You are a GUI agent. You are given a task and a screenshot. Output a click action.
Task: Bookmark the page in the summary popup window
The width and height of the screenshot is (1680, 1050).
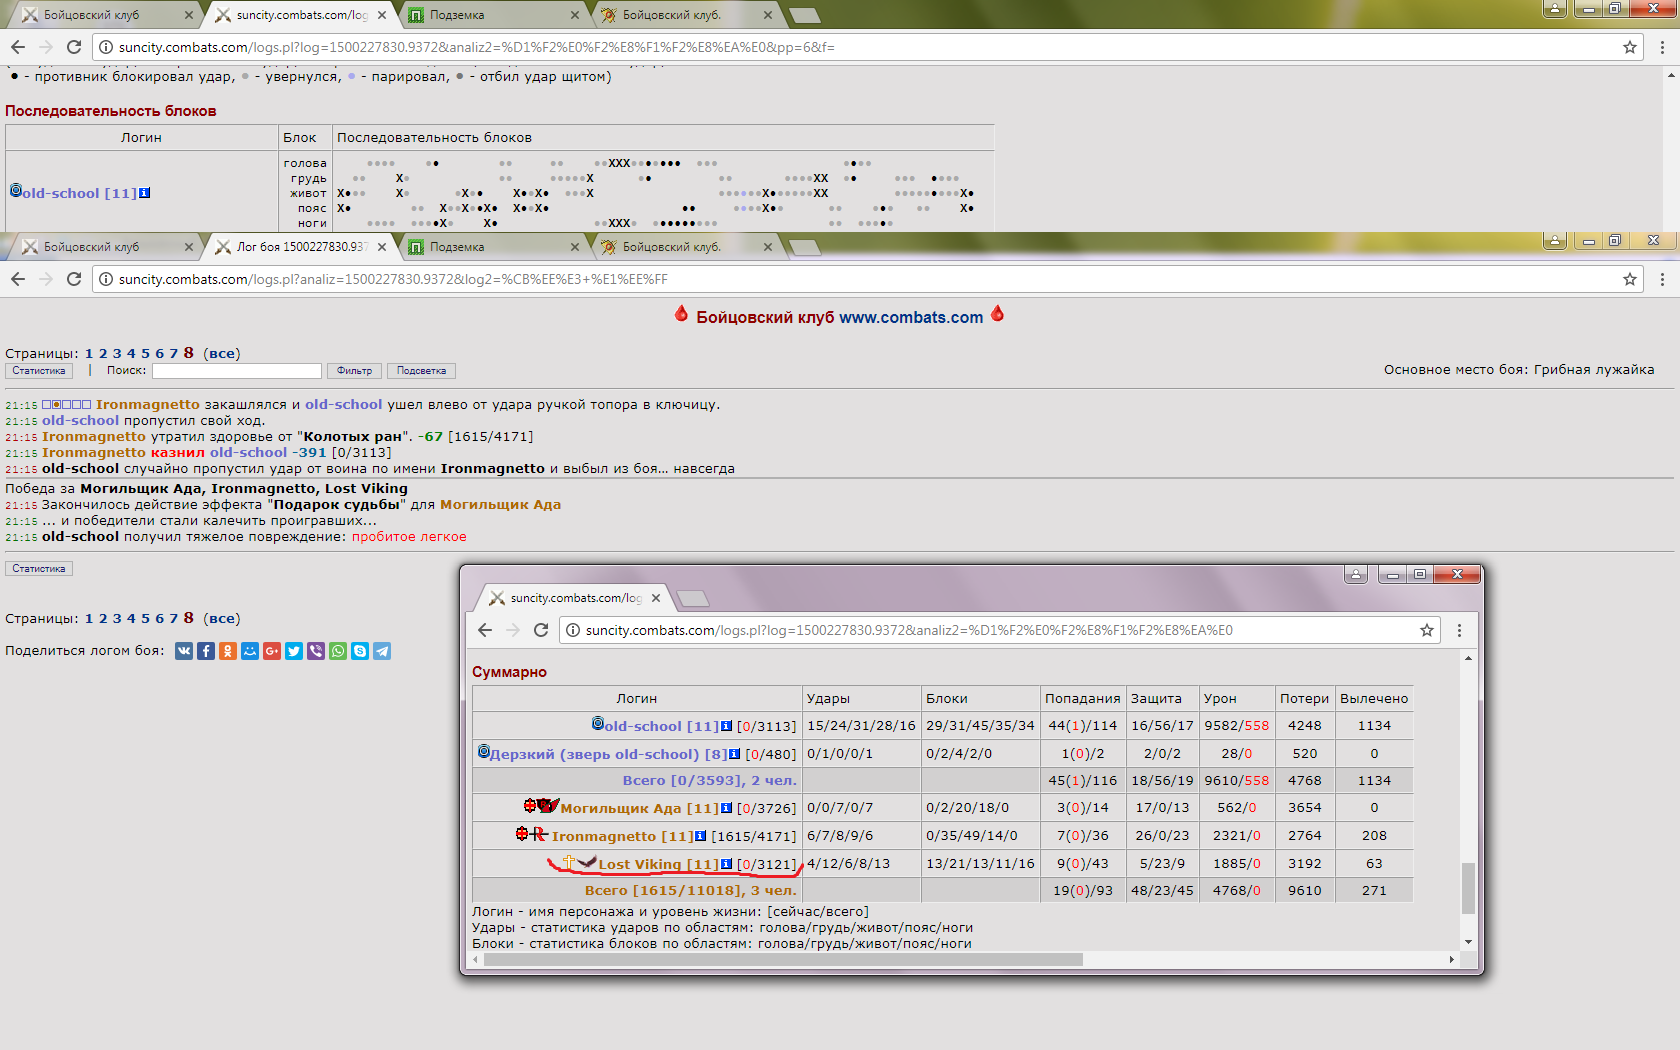point(1427,630)
